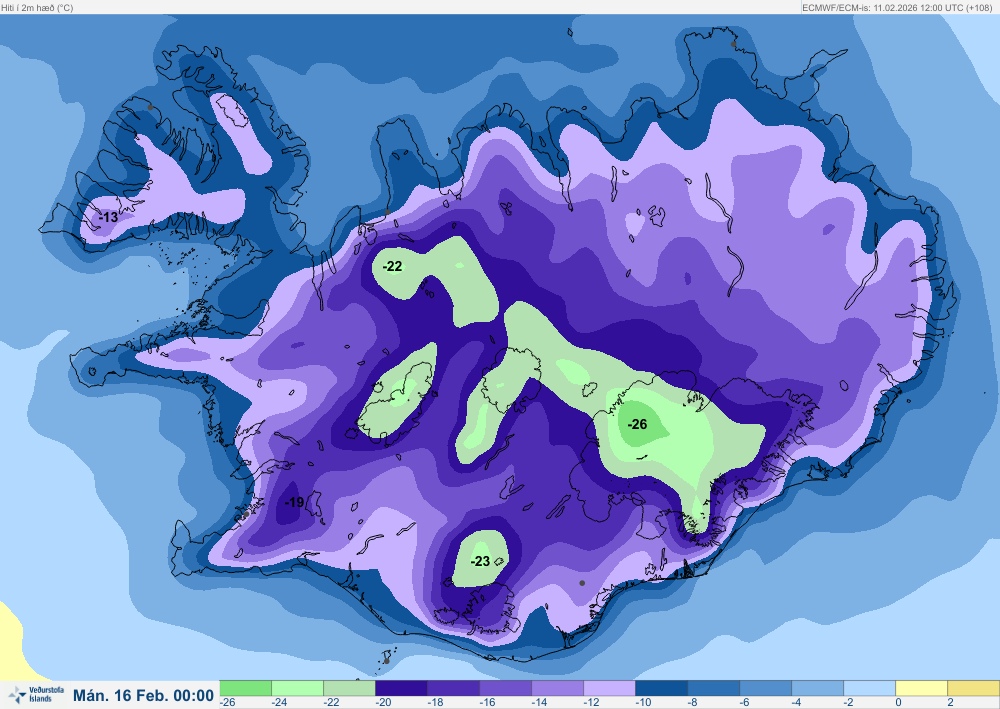Click the -19 temperature label in the southwest

tap(294, 502)
